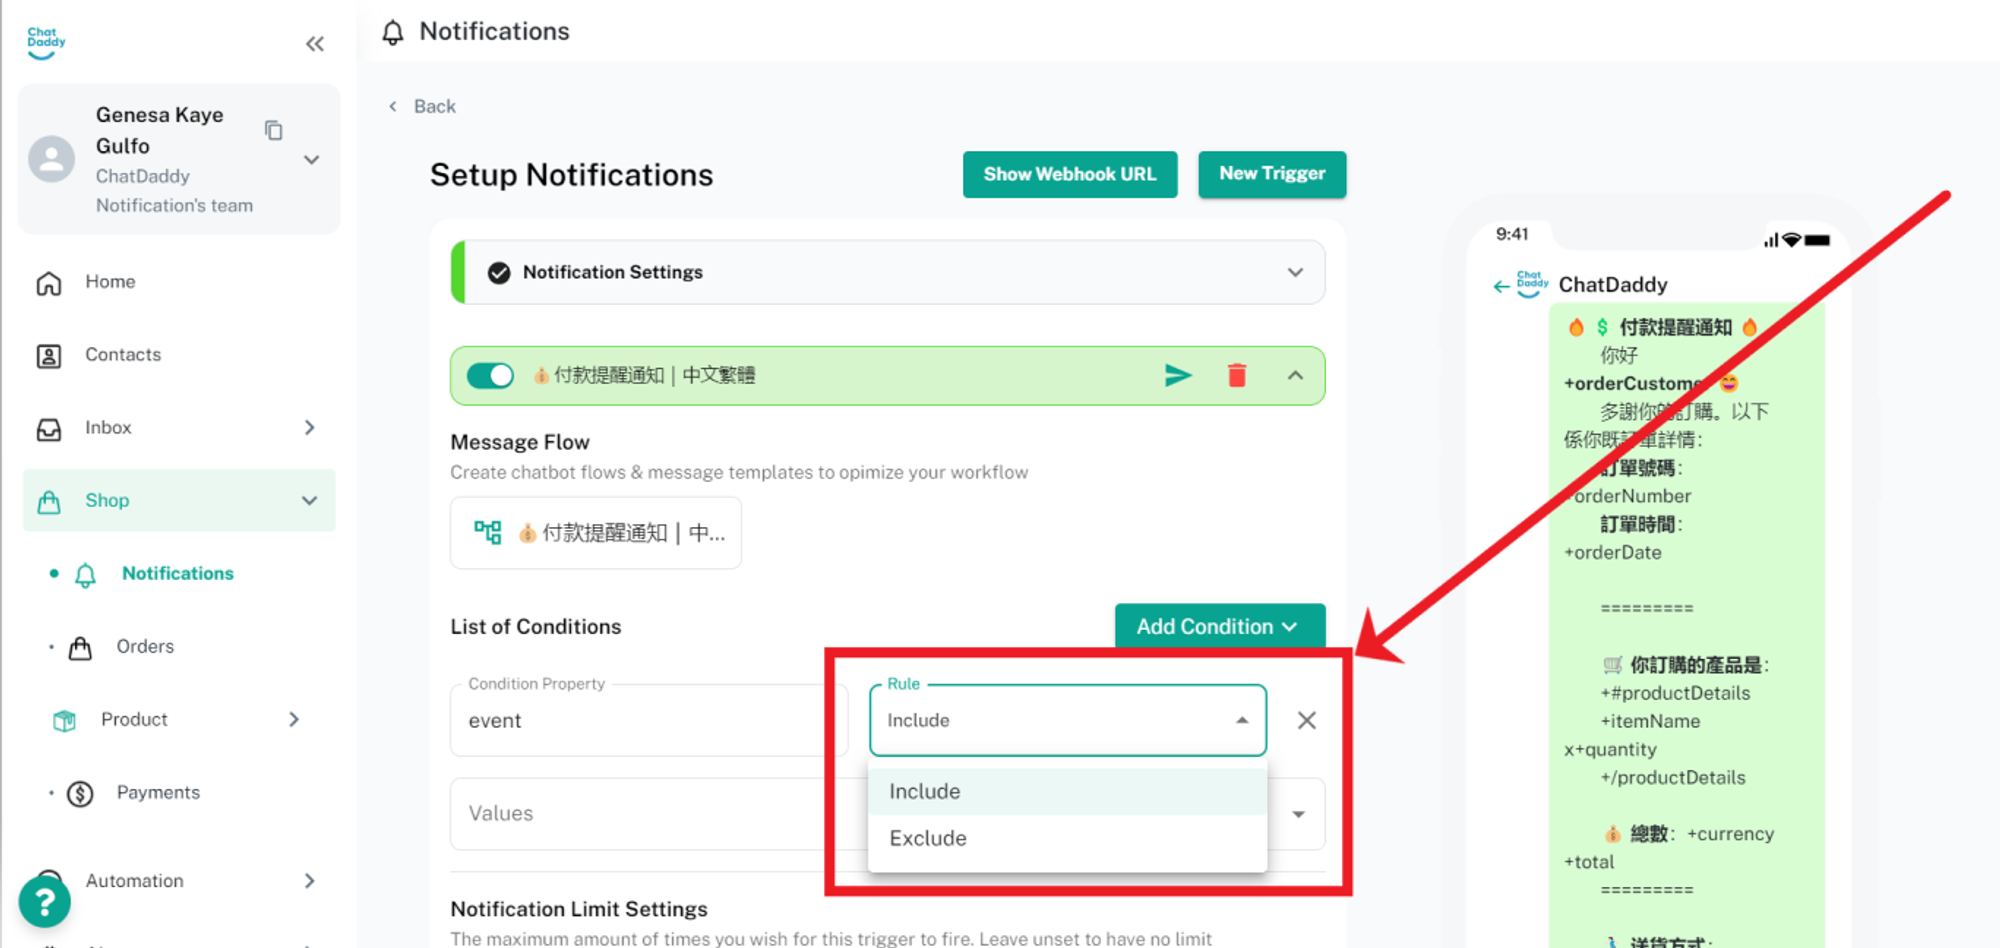This screenshot has height=948, width=2000.
Task: Open the Automation menu item
Action: tap(134, 881)
